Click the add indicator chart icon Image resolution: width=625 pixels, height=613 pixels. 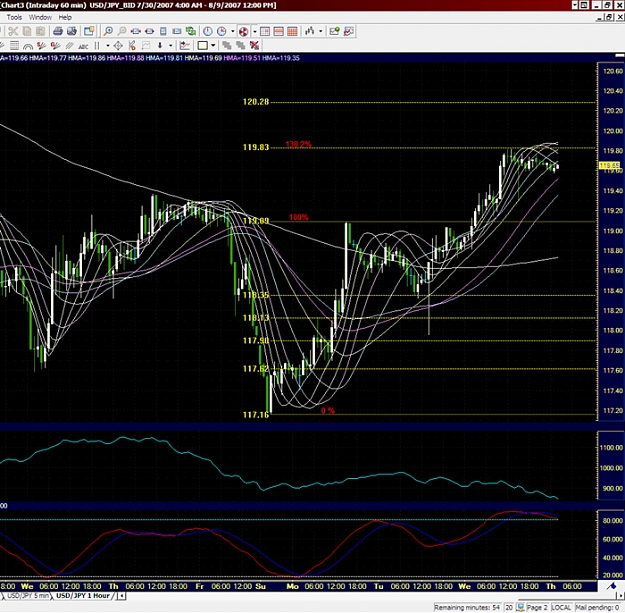point(334,31)
